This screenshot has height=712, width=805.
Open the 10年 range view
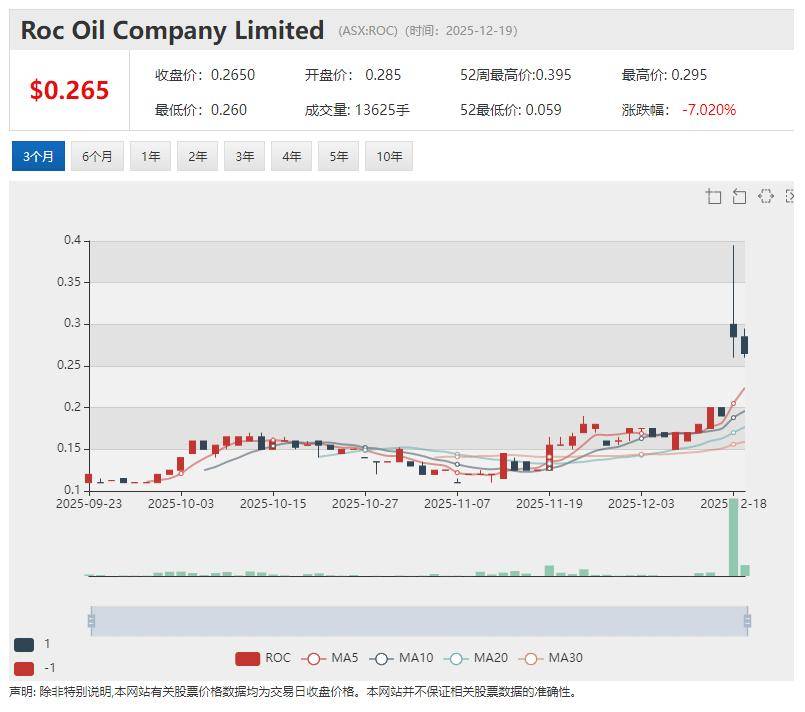(389, 156)
